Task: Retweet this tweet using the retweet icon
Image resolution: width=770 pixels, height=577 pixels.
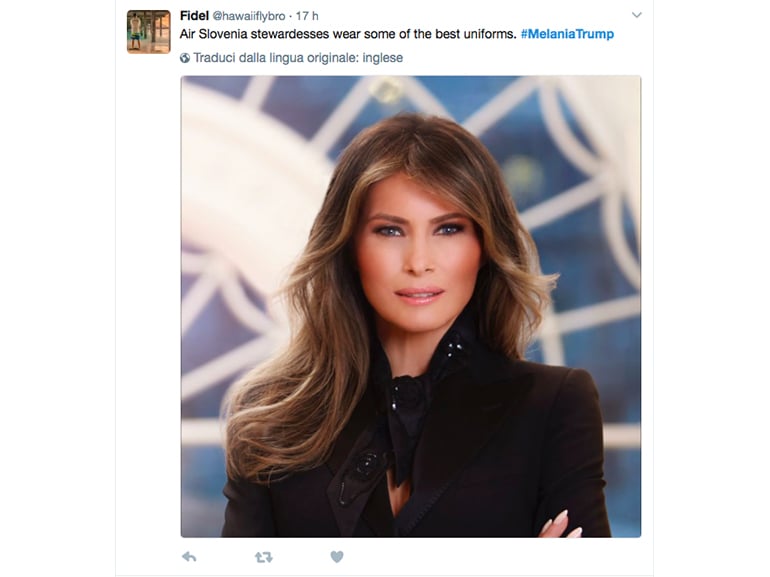Action: [x=263, y=557]
